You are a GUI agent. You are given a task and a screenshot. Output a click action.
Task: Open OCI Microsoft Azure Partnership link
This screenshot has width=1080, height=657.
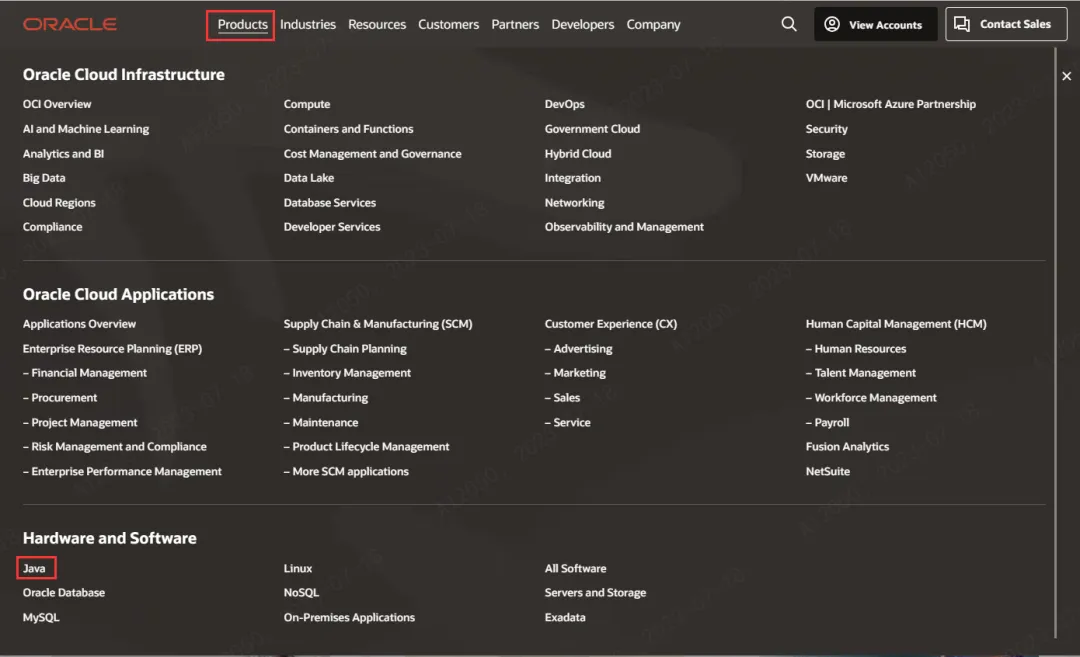[x=890, y=104]
